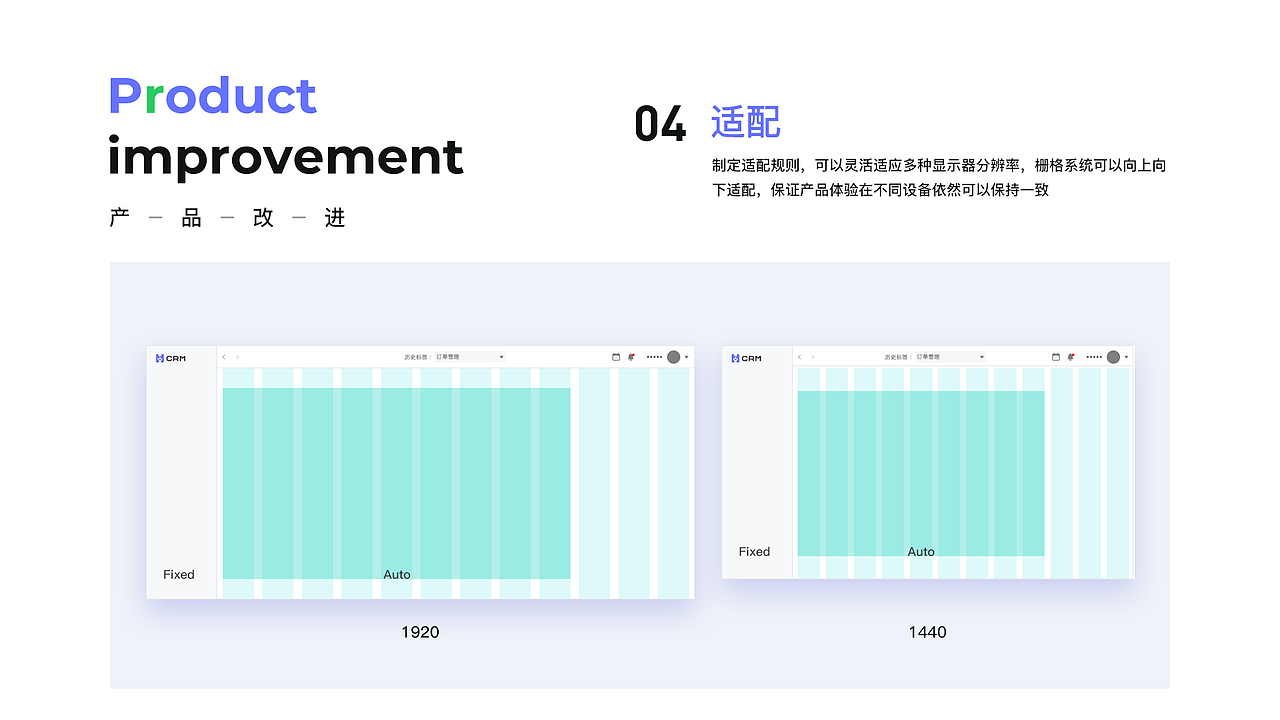Screen dimensions: 1280x720
Task: Open the 订单管理 dropdown in the 1440 mockup
Action: 950,357
